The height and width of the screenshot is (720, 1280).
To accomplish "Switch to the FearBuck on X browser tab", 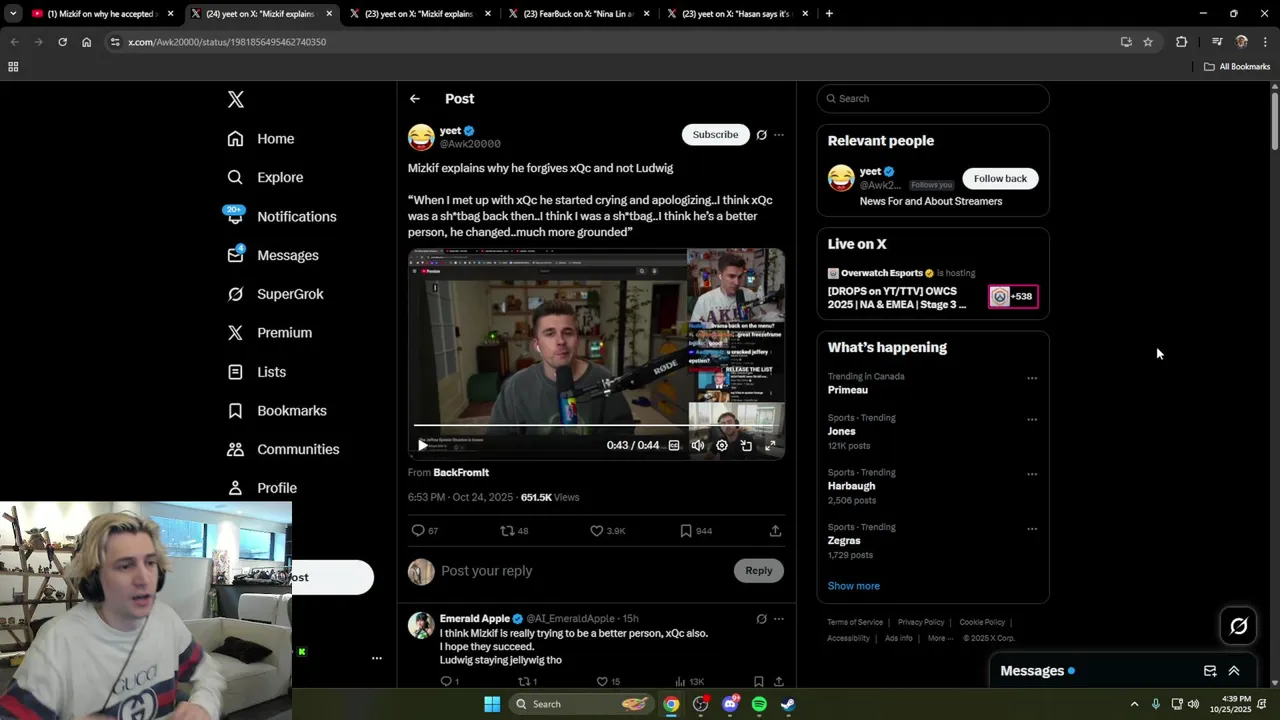I will click(579, 14).
